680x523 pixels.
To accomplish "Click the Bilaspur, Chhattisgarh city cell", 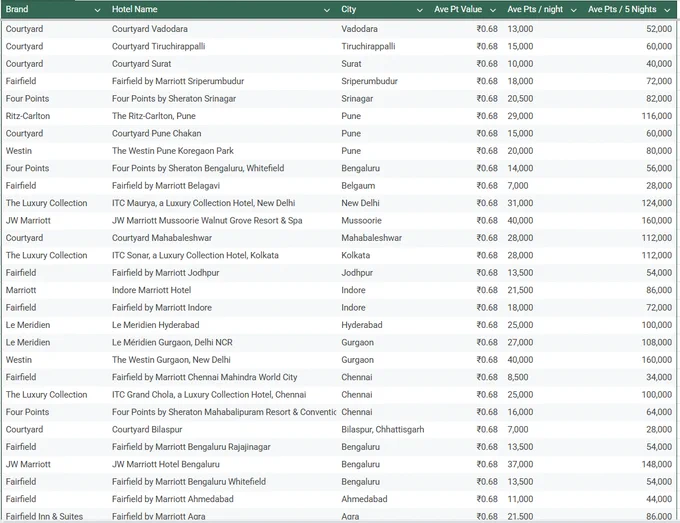I will click(x=382, y=429).
